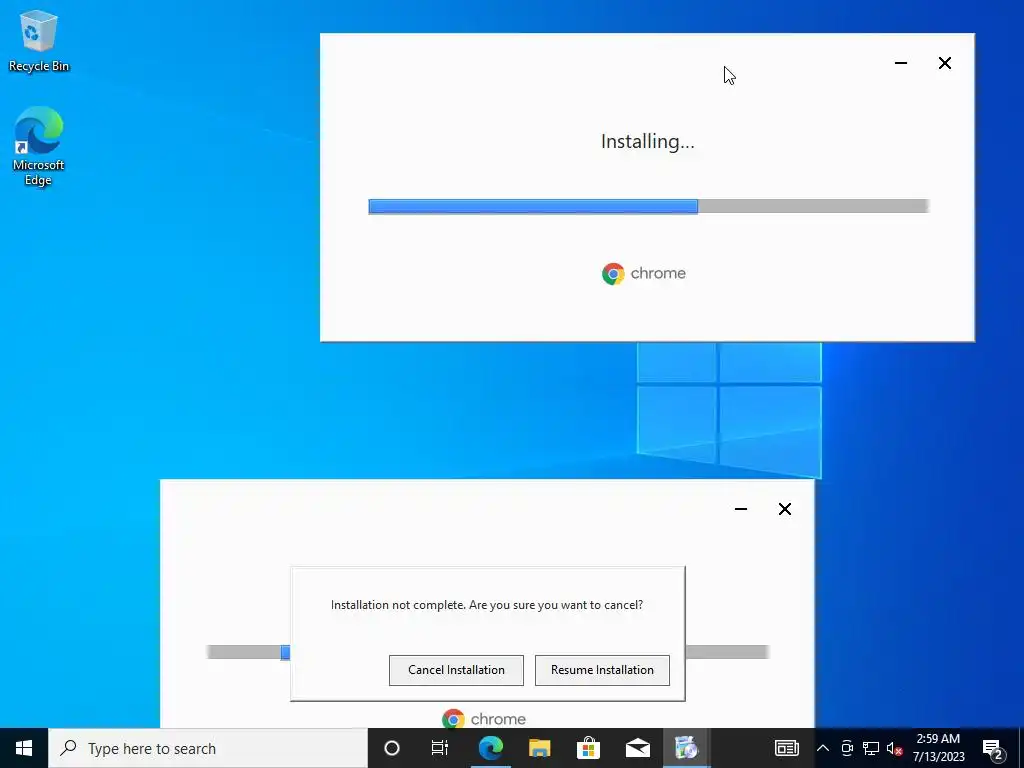Minimize the top Installing window
The height and width of the screenshot is (768, 1024).
[x=901, y=63]
